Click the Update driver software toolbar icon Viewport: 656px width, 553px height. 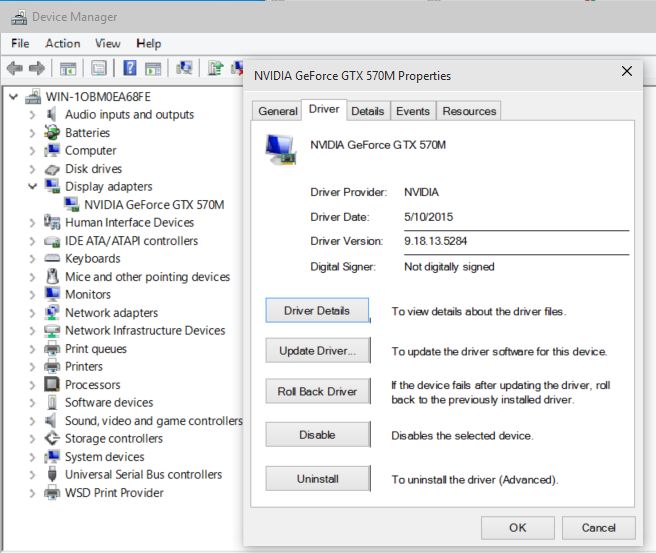(215, 68)
